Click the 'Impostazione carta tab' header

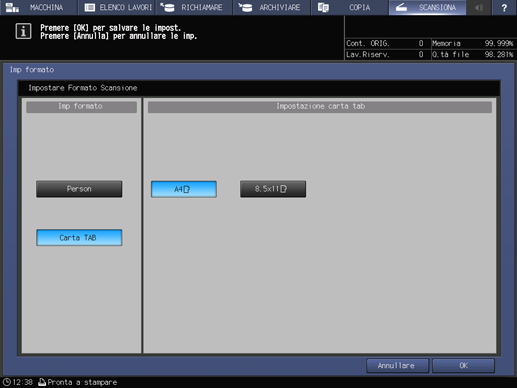(x=320, y=107)
